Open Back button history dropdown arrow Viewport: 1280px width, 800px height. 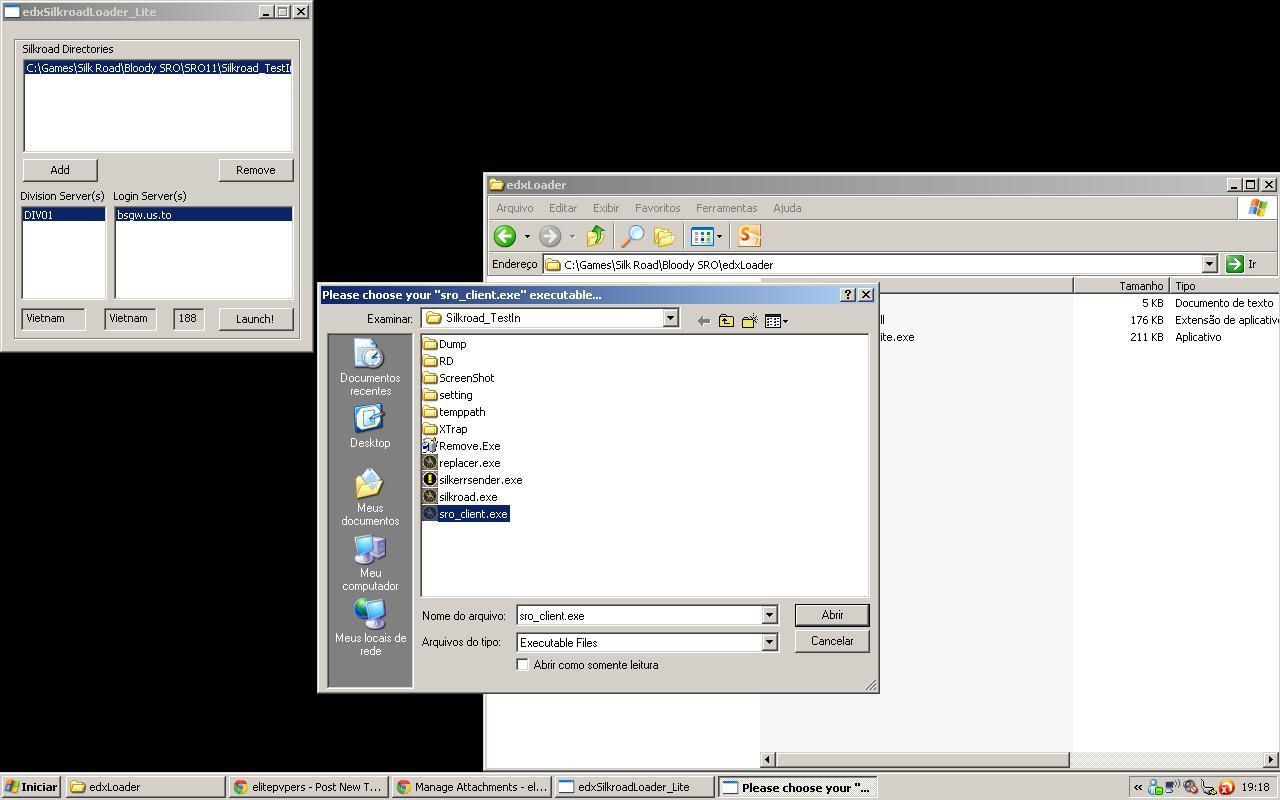(526, 237)
